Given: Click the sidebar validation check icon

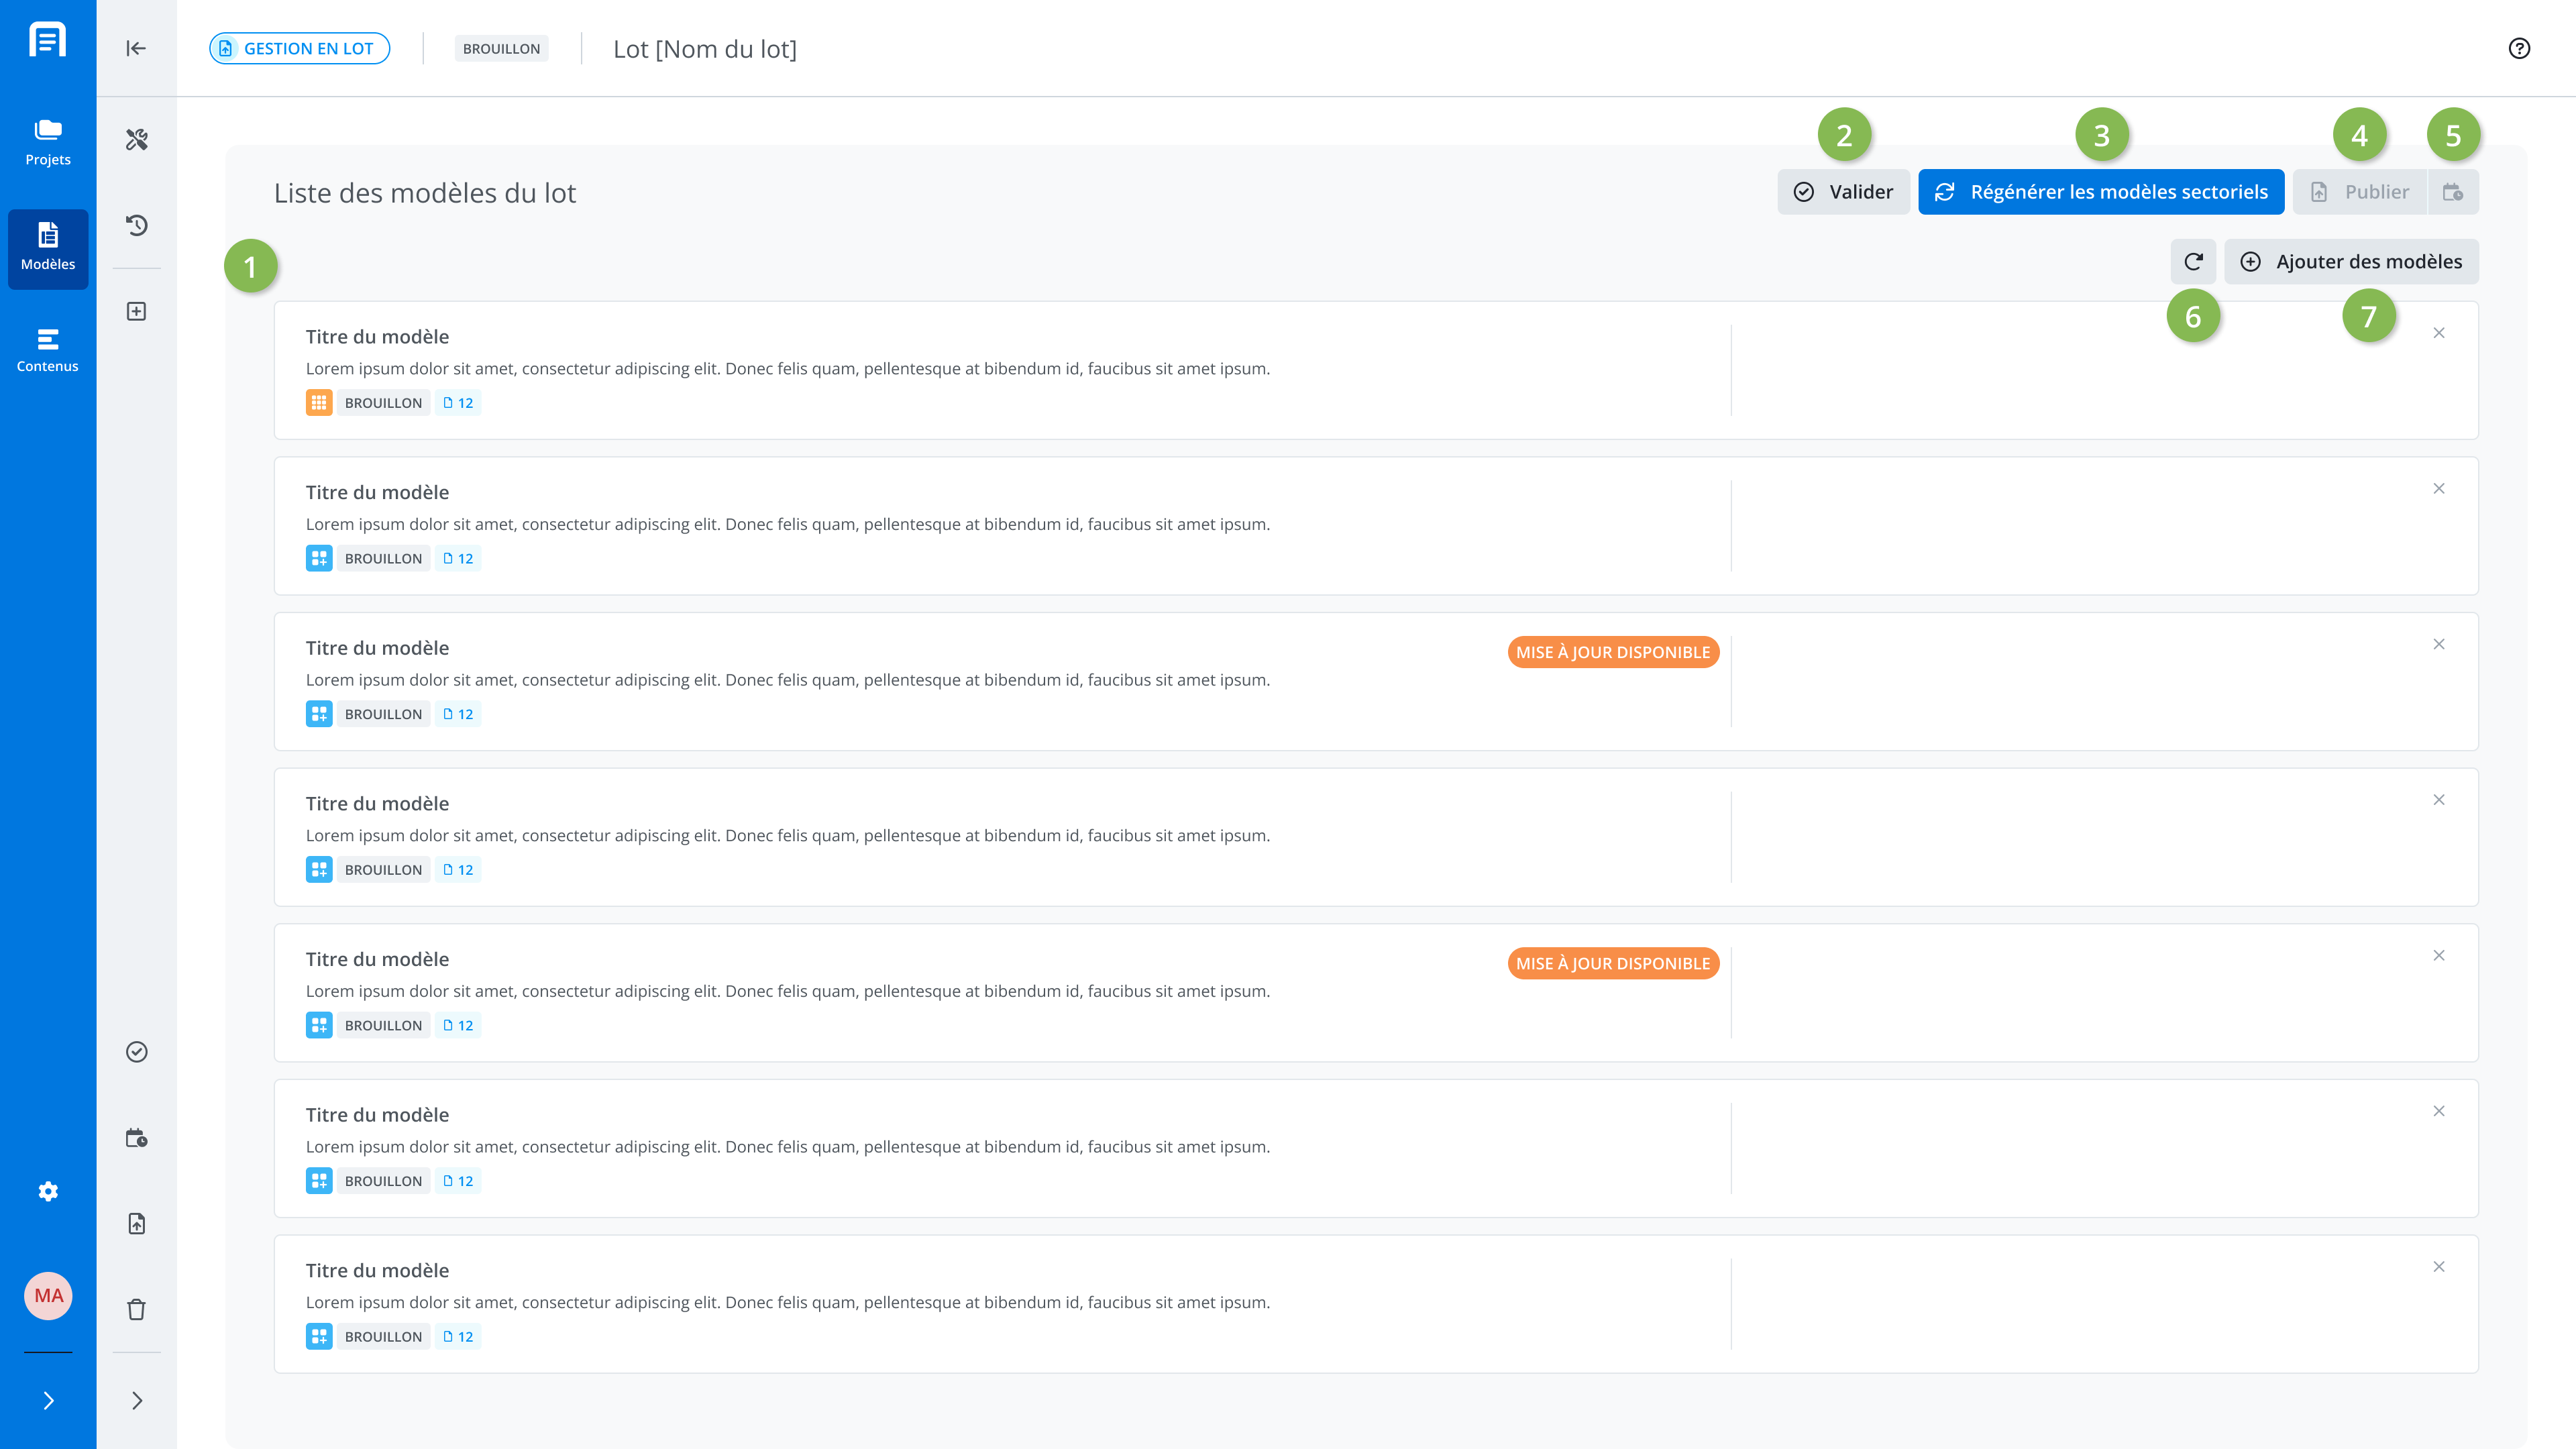Looking at the screenshot, I should click(137, 1051).
